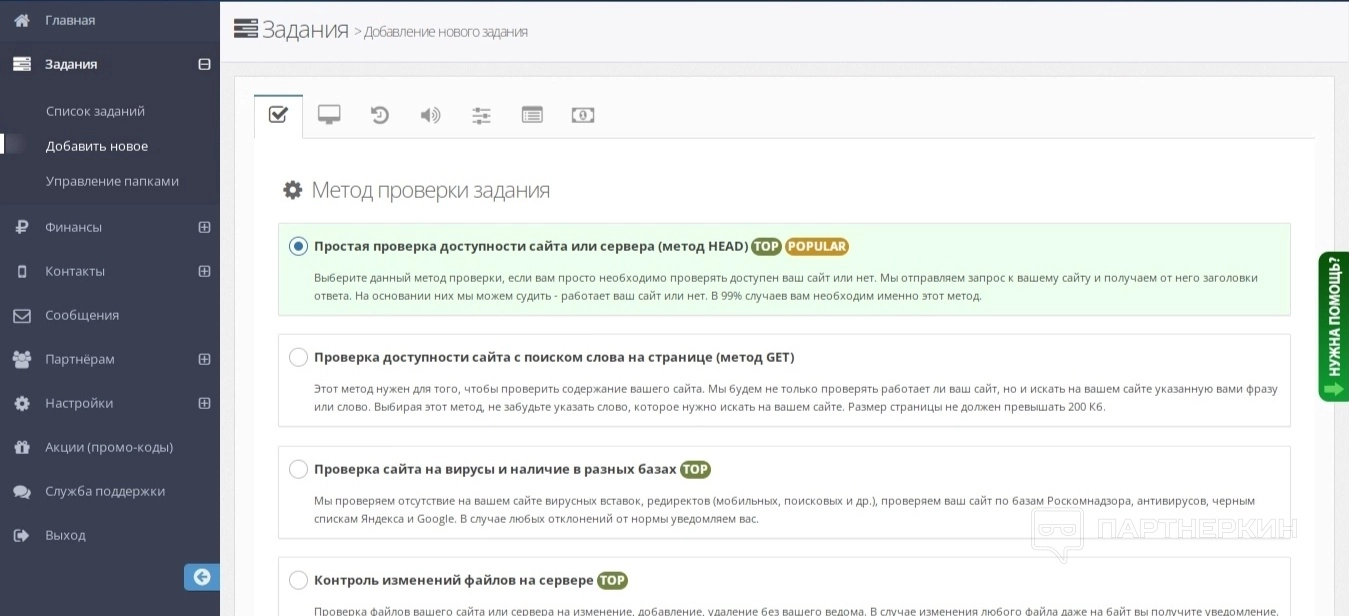Click the POPULAR badge on HEAD method
Image resolution: width=1349 pixels, height=616 pixels.
(x=817, y=246)
